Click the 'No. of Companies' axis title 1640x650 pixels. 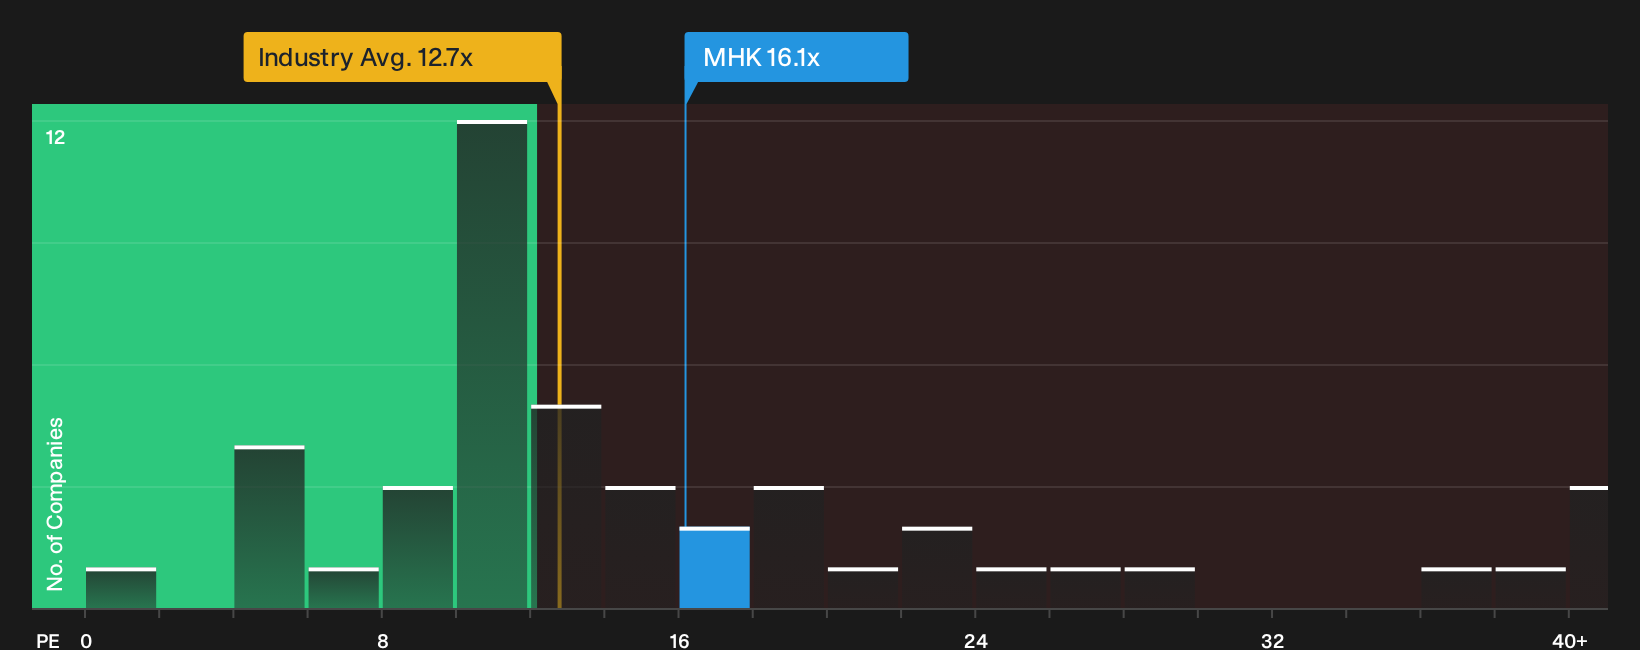(x=55, y=503)
